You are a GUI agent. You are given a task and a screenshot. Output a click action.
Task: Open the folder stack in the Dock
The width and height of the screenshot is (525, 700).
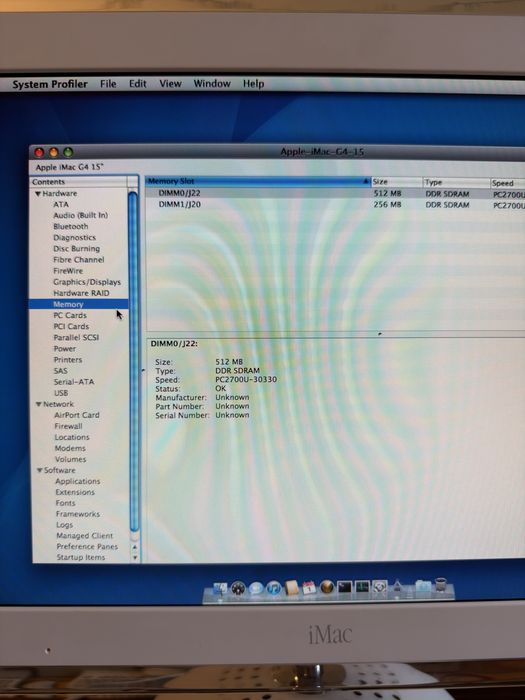(422, 587)
